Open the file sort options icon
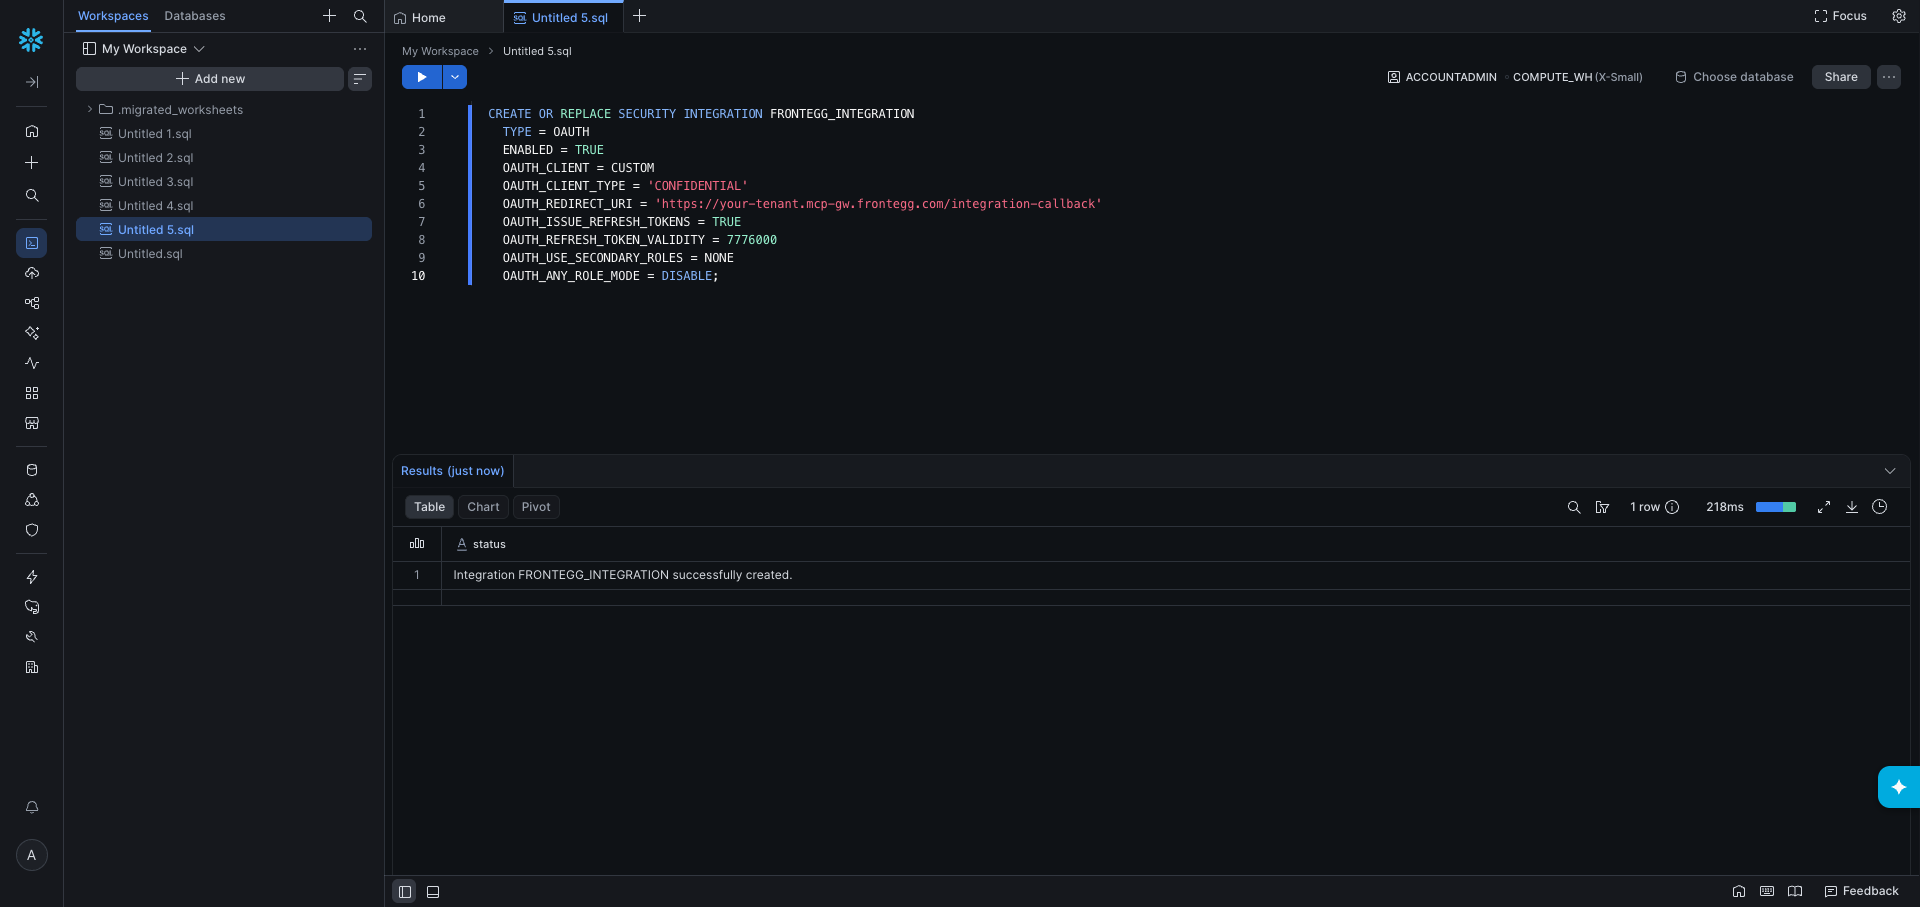Viewport: 1920px width, 907px height. click(360, 79)
